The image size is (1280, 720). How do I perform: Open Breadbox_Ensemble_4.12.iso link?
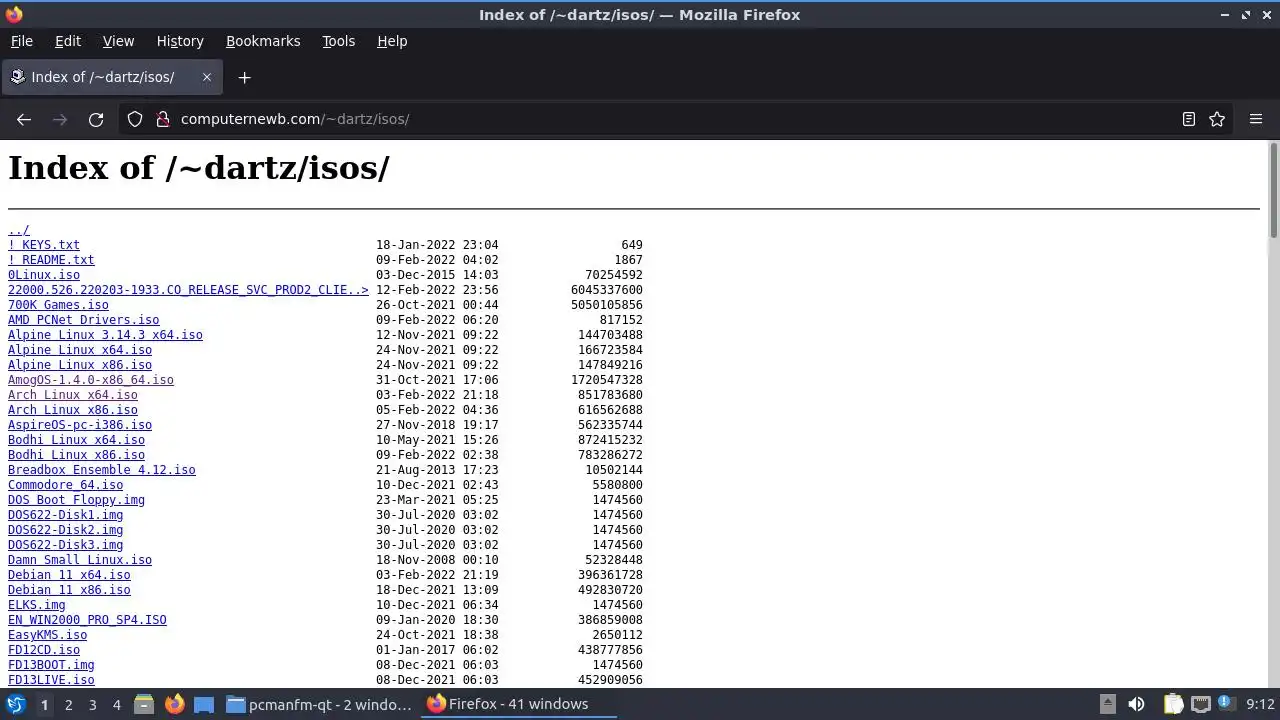point(102,470)
